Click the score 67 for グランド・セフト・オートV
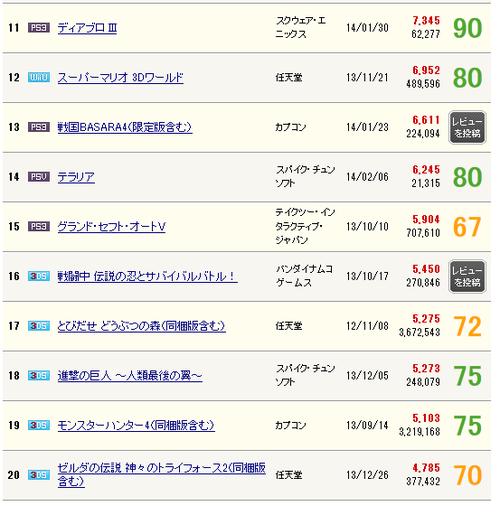 [x=467, y=227]
